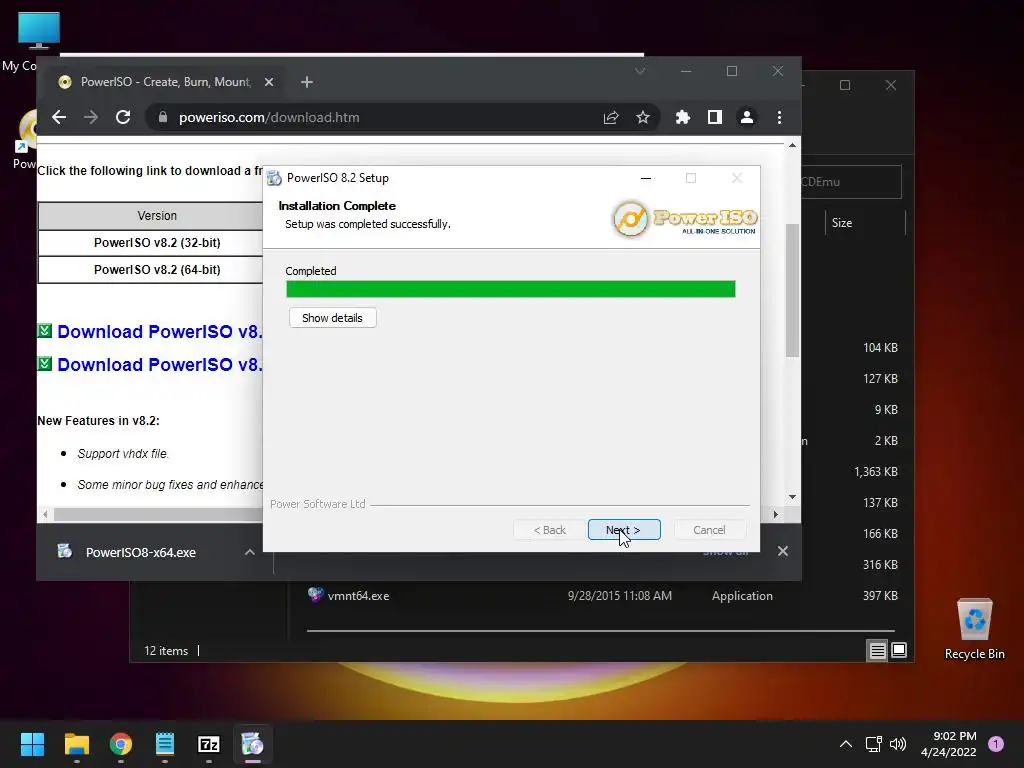This screenshot has height=768, width=1024.
Task: Open PowerISO setup taskbar icon
Action: [x=253, y=744]
